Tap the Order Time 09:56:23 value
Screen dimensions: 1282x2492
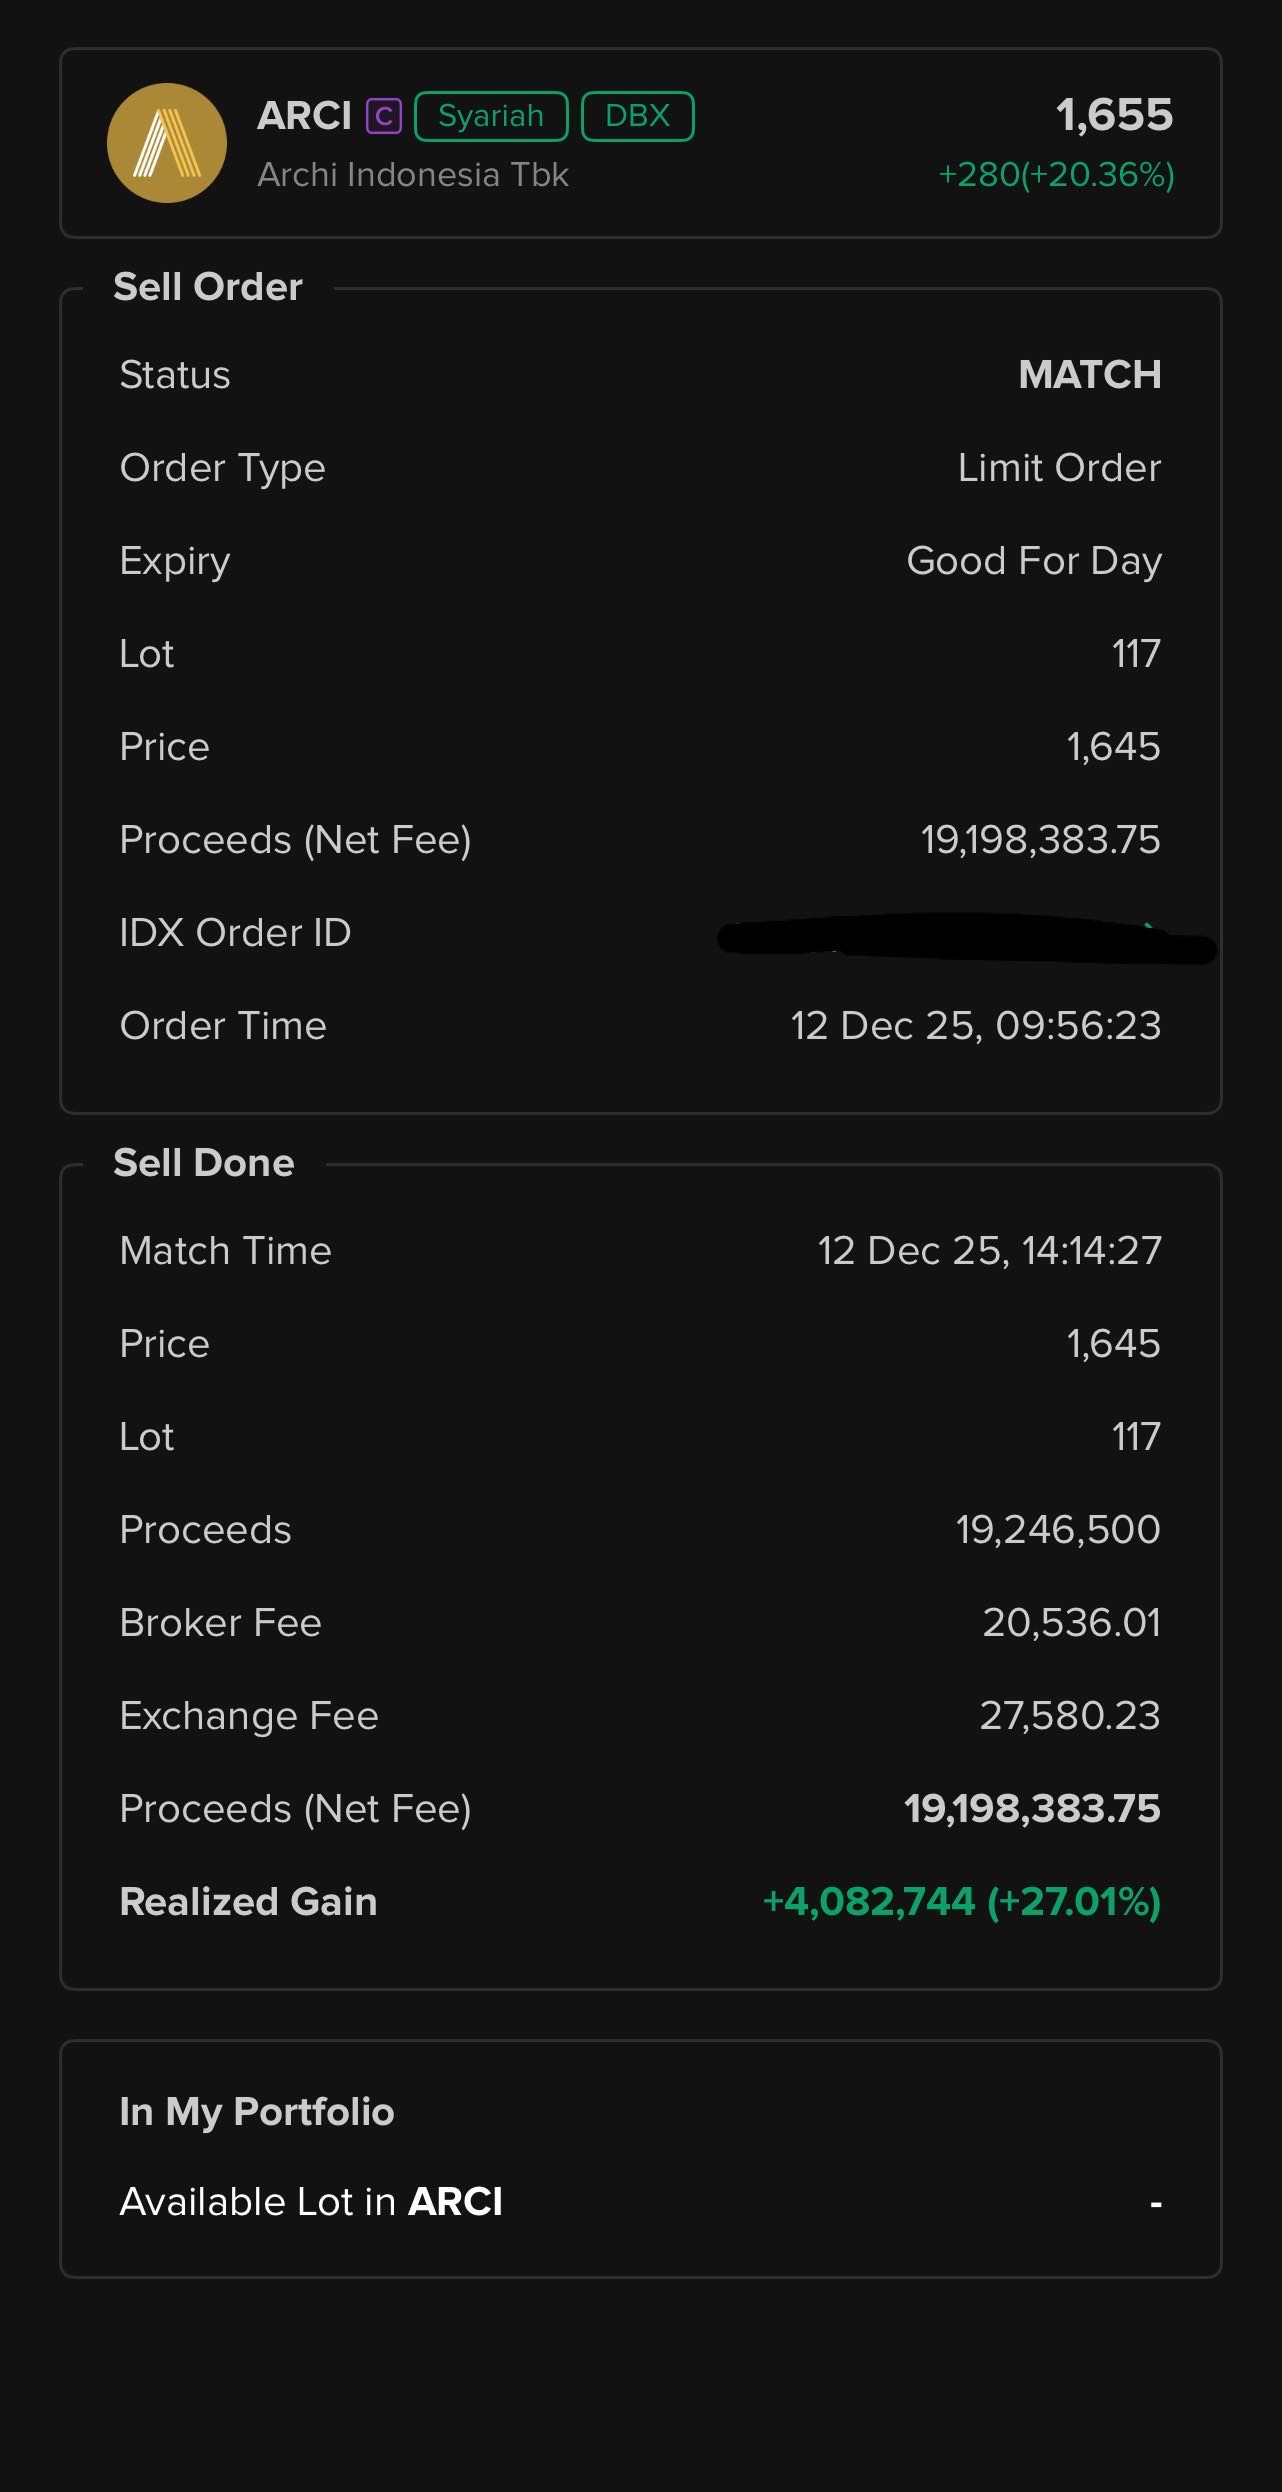(975, 1026)
